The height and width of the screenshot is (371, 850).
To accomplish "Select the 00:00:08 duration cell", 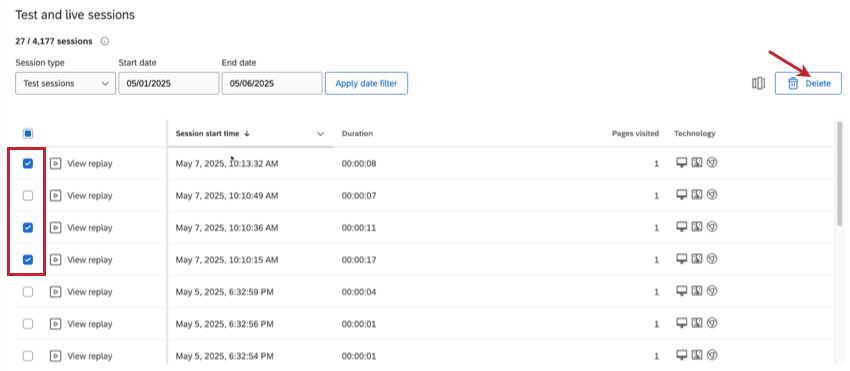I will pos(359,164).
